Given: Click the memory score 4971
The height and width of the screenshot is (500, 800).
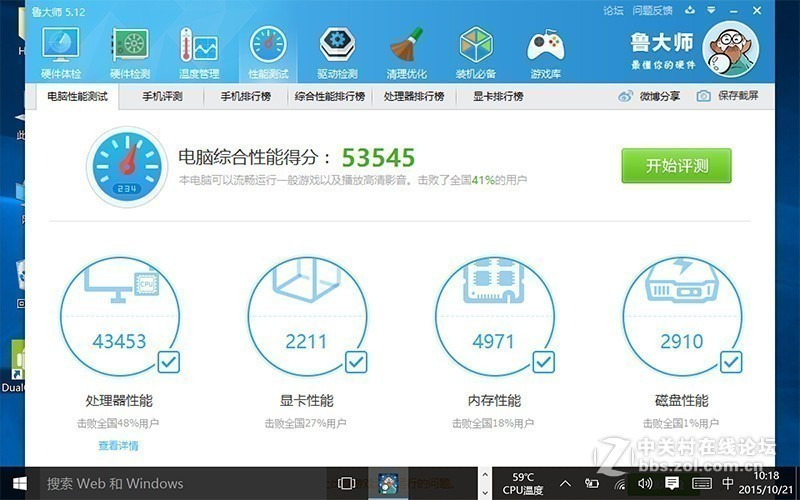Looking at the screenshot, I should click(493, 341).
